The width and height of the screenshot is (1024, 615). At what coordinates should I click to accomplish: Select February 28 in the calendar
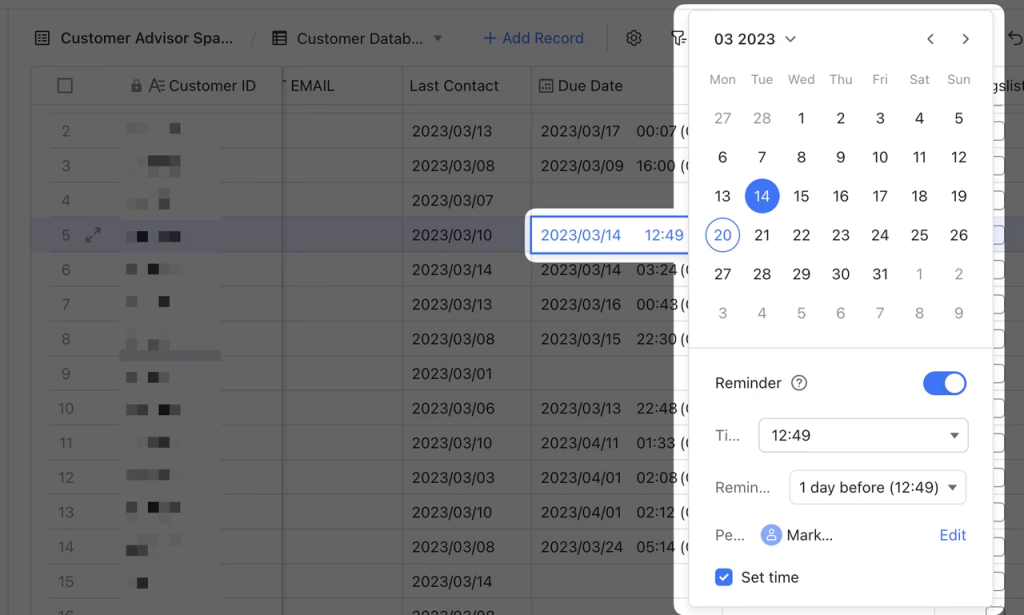pyautogui.click(x=762, y=118)
